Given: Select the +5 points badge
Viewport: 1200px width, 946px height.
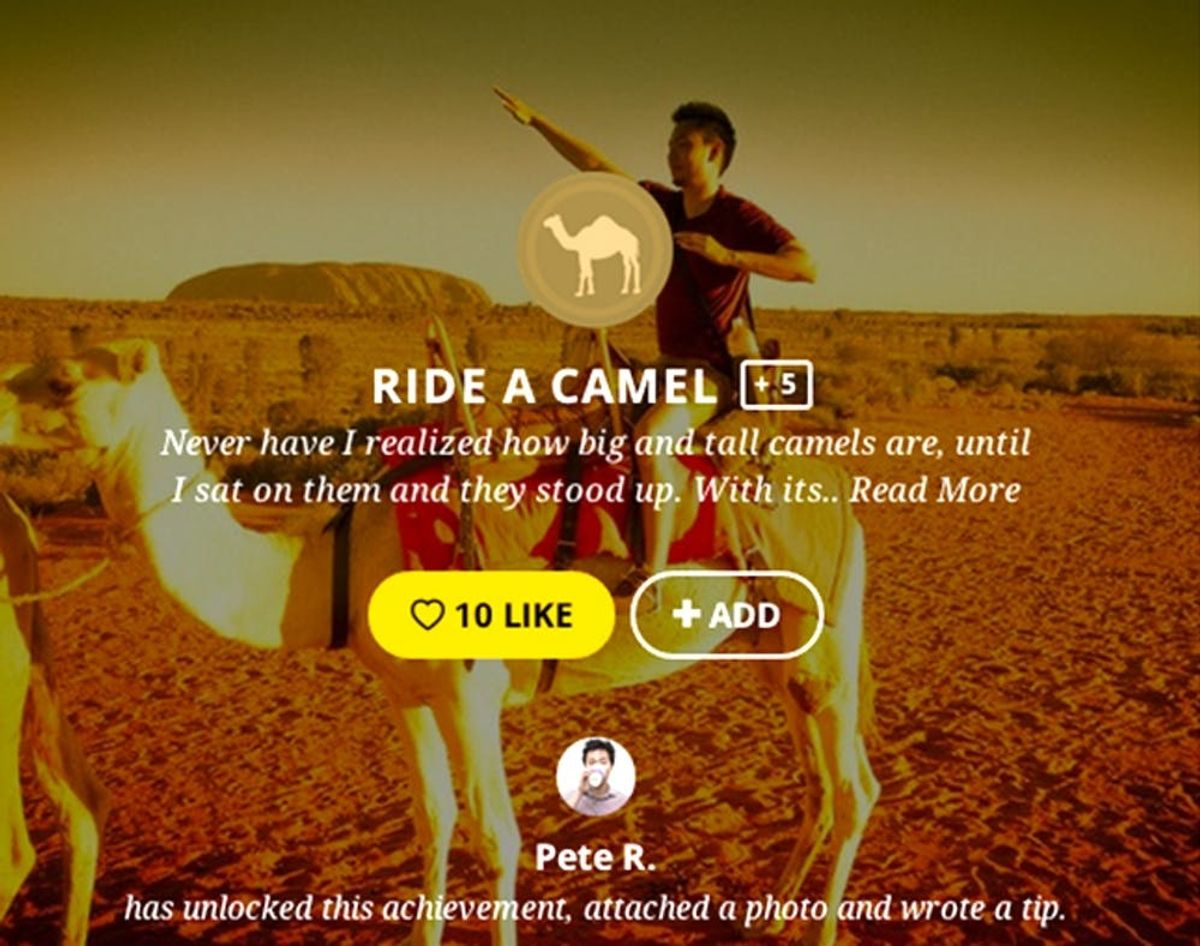Looking at the screenshot, I should (776, 385).
